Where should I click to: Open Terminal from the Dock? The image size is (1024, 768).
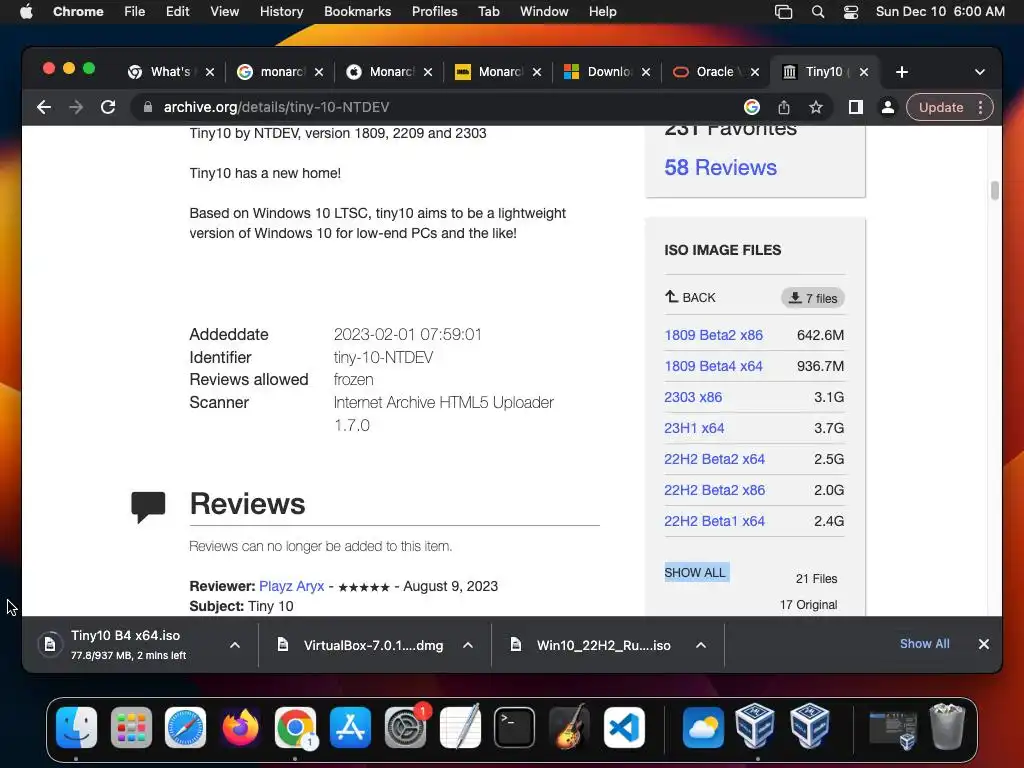(515, 728)
